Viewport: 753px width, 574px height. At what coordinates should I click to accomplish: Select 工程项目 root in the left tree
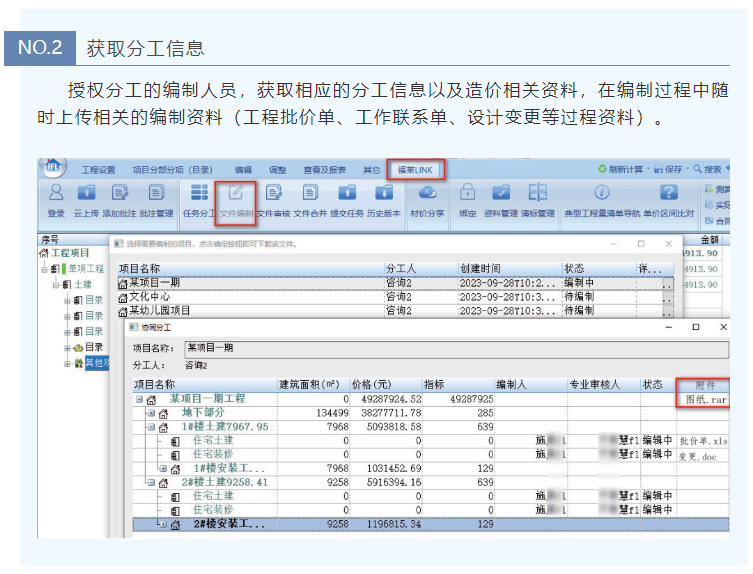coord(70,253)
